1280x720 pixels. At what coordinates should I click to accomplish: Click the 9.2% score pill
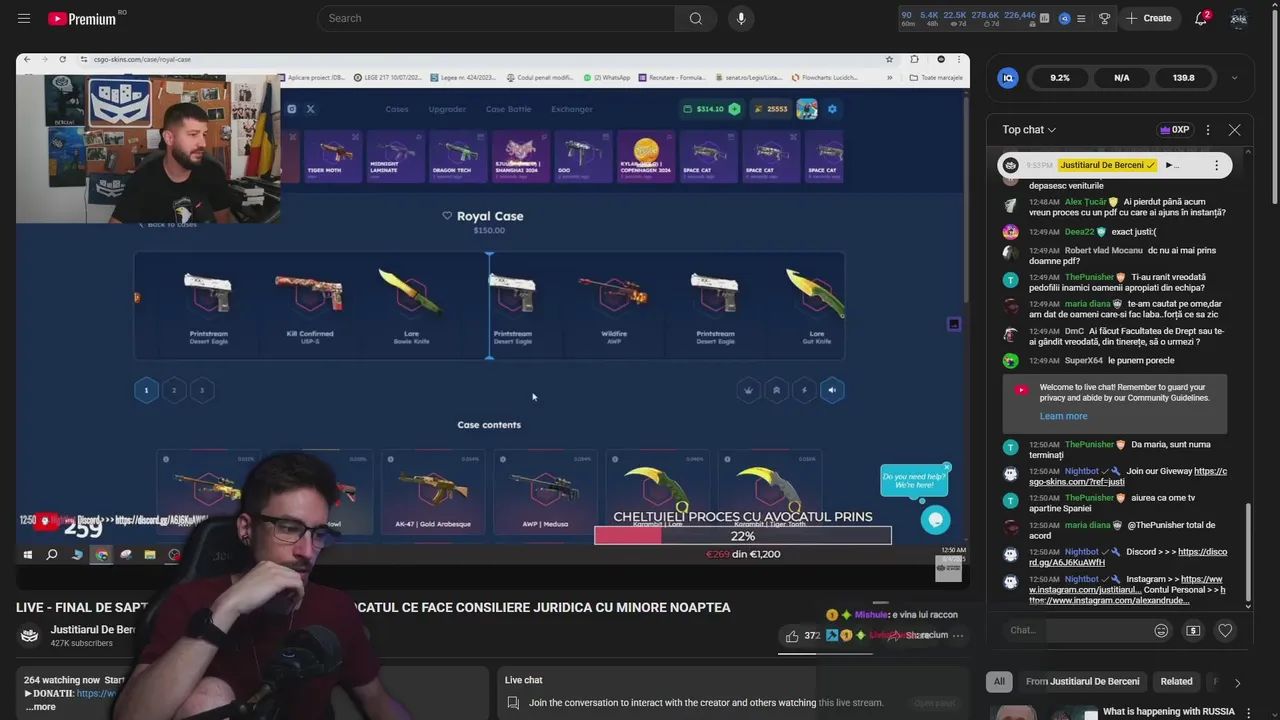[1060, 78]
